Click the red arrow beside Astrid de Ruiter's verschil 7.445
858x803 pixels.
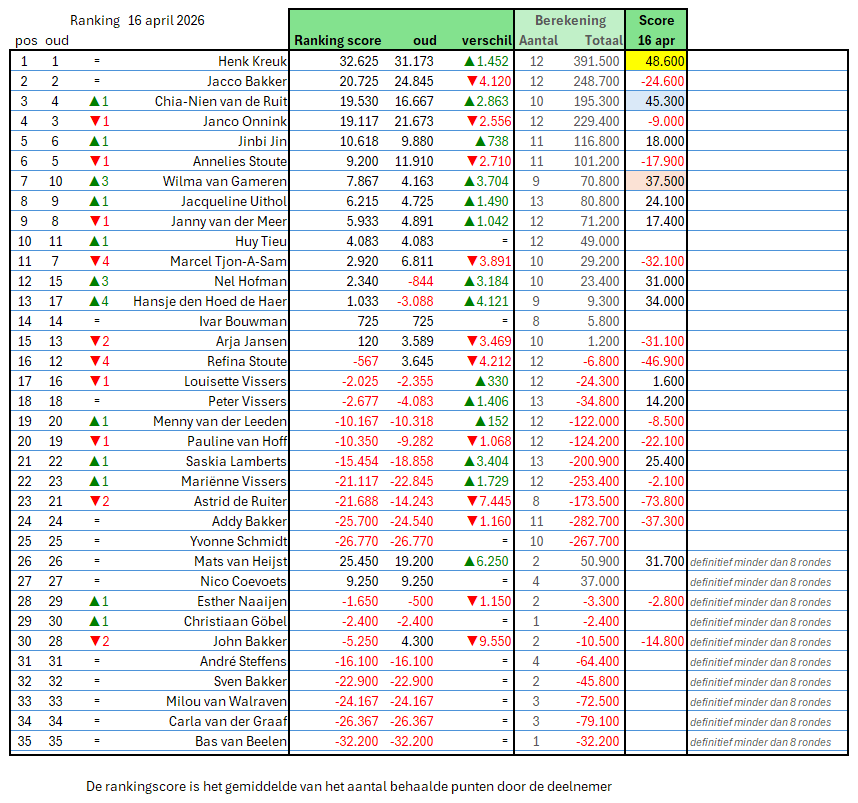pos(468,501)
